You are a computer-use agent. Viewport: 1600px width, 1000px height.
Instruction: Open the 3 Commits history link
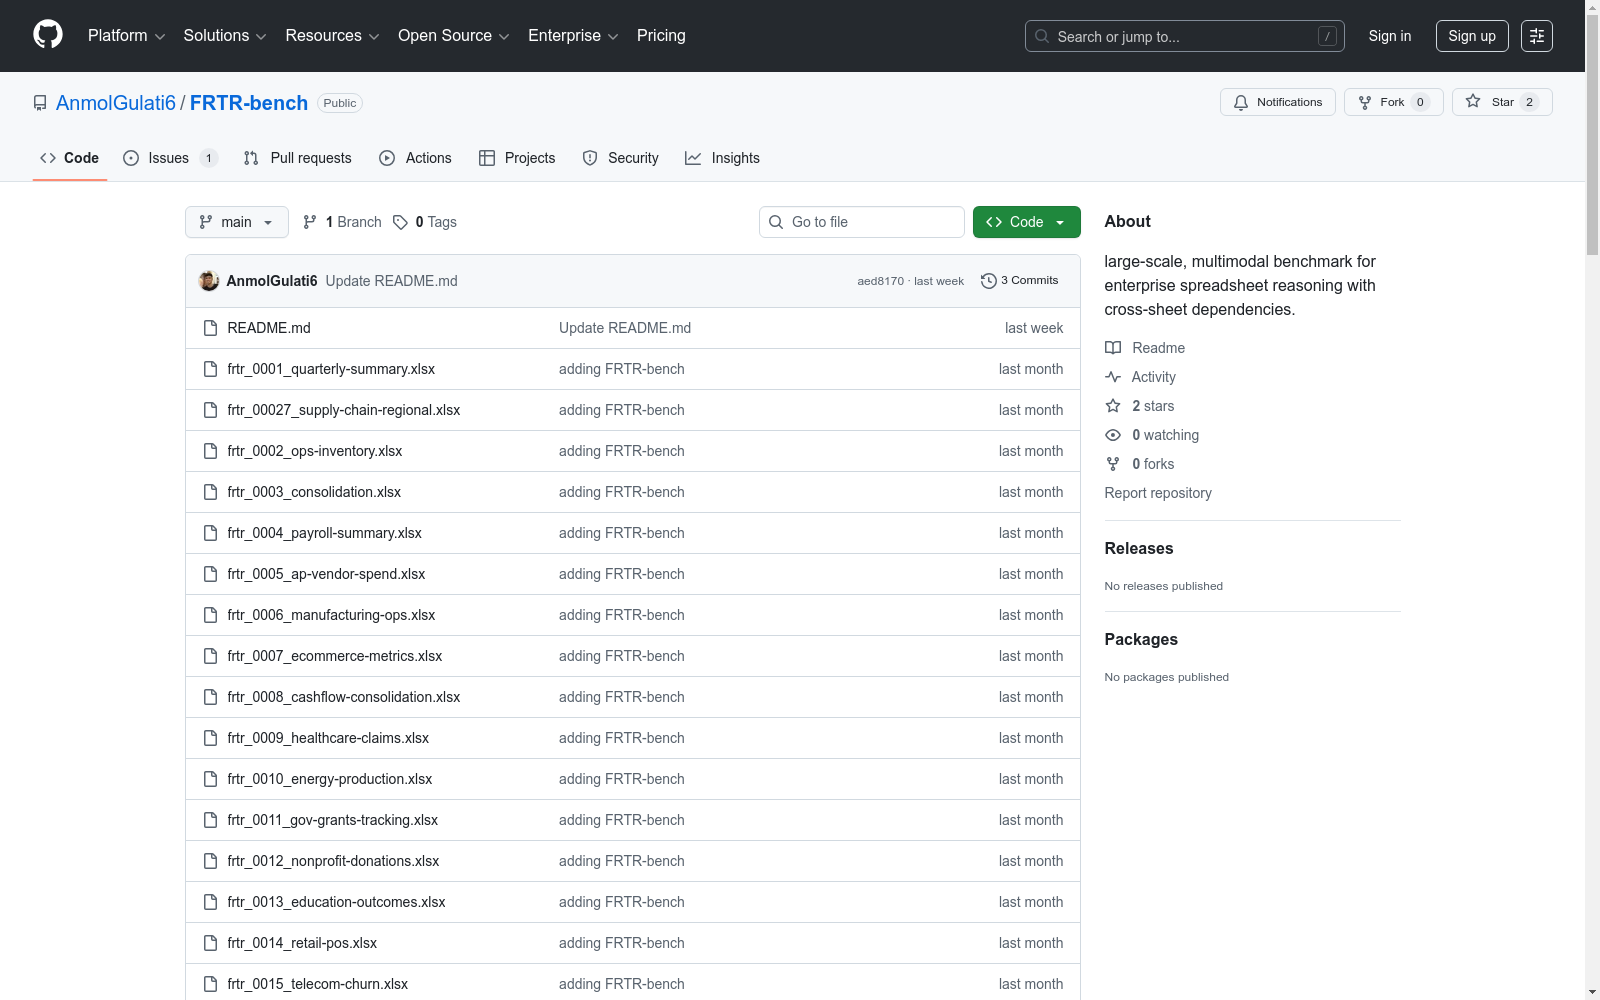tap(1020, 281)
